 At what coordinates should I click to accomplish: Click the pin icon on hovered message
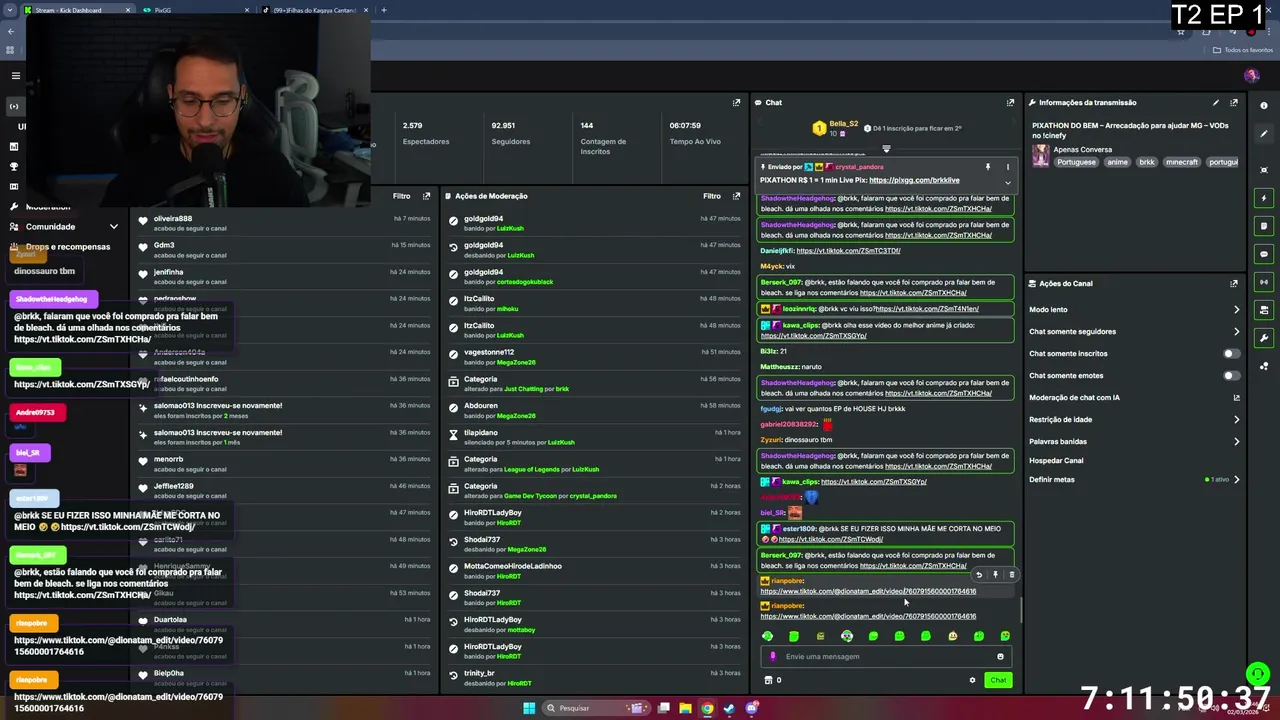coord(995,575)
